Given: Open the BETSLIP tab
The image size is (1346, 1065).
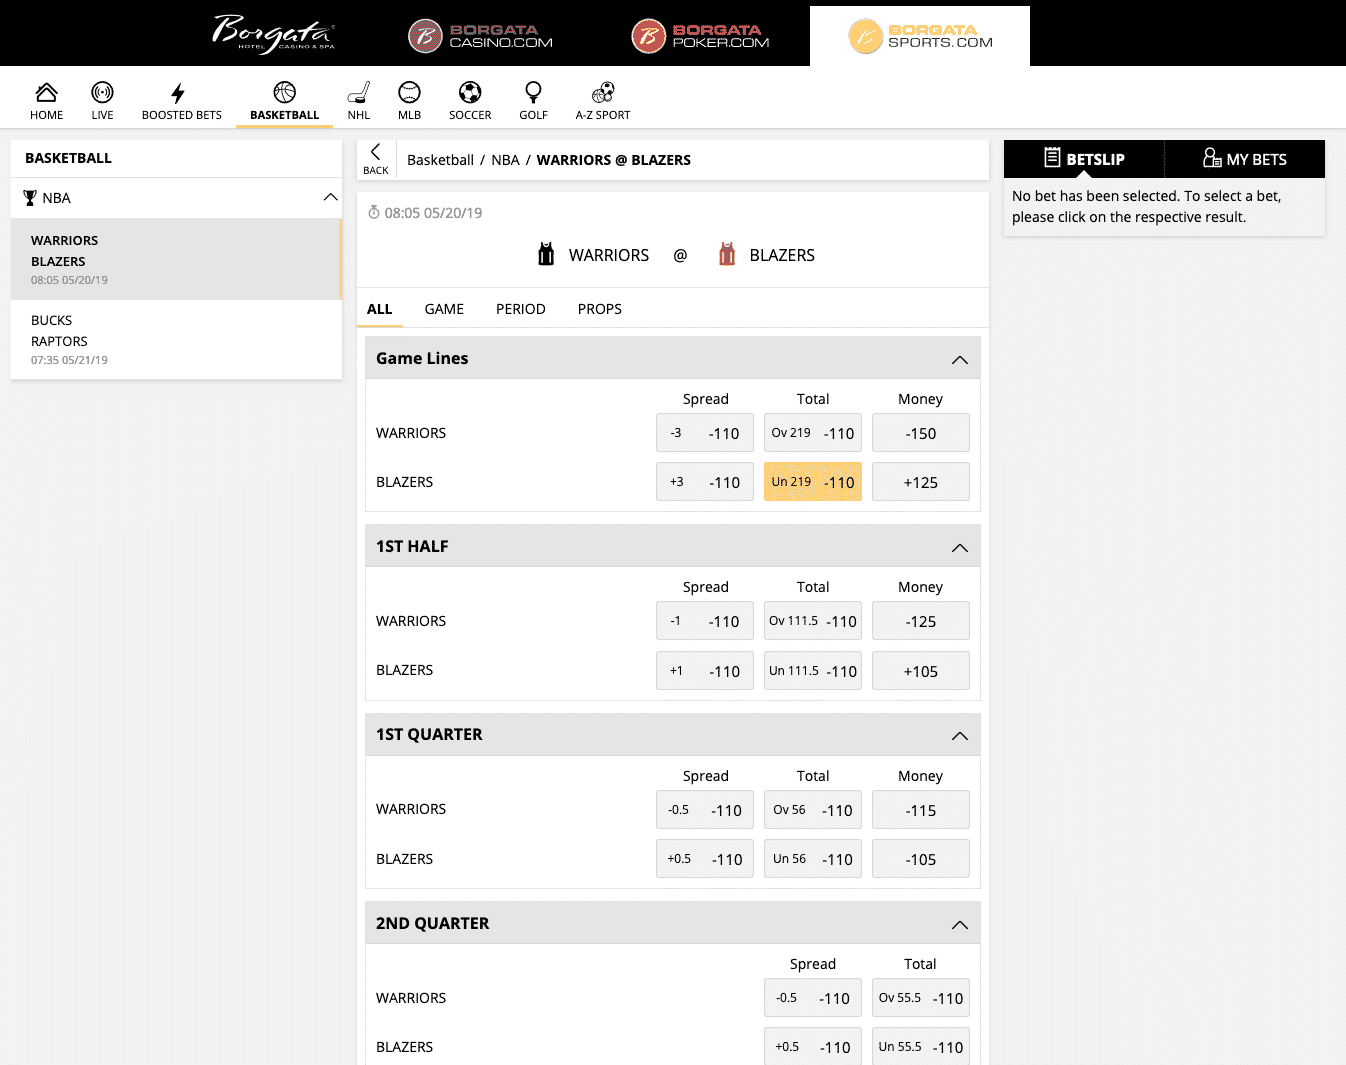Looking at the screenshot, I should tap(1084, 159).
